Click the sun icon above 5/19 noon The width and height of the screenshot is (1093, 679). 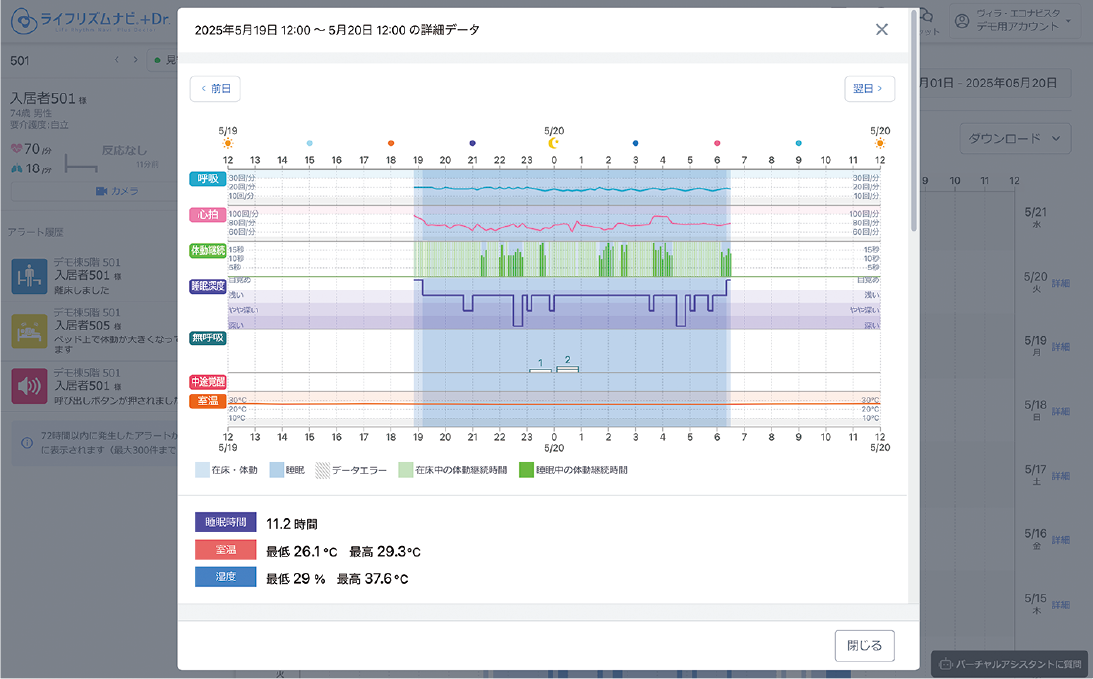pos(228,144)
